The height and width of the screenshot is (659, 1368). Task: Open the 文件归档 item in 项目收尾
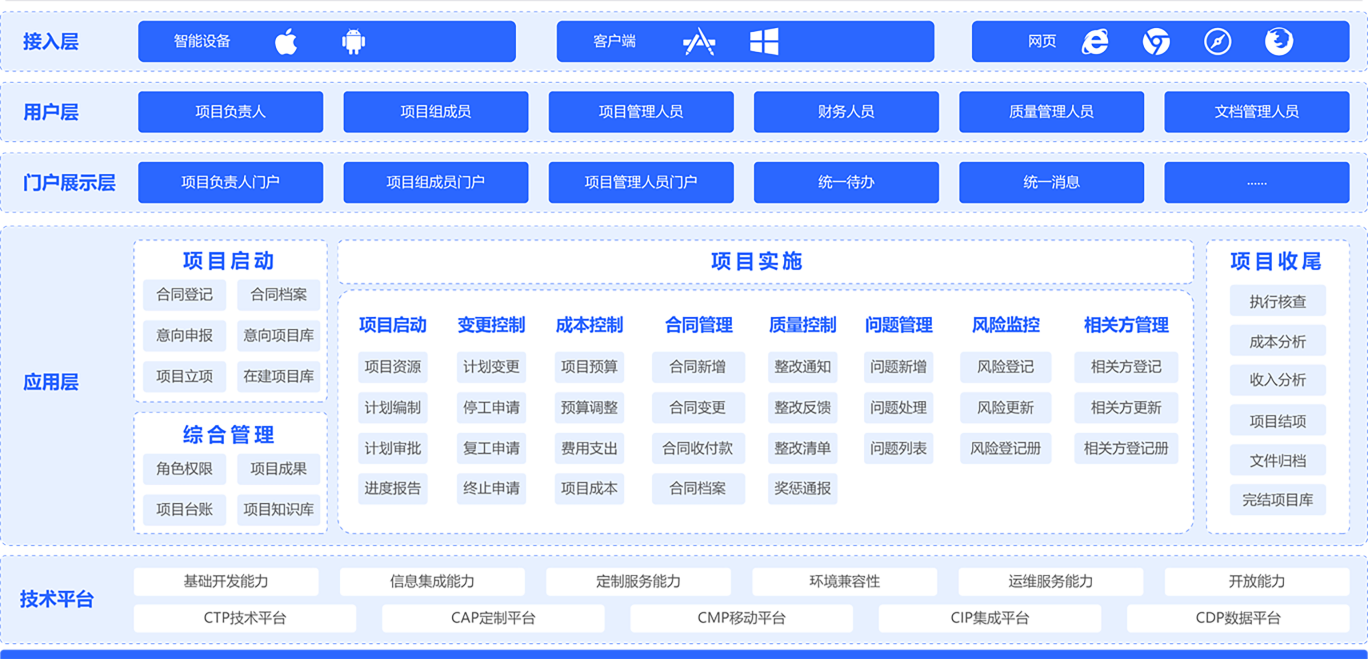(x=1277, y=459)
